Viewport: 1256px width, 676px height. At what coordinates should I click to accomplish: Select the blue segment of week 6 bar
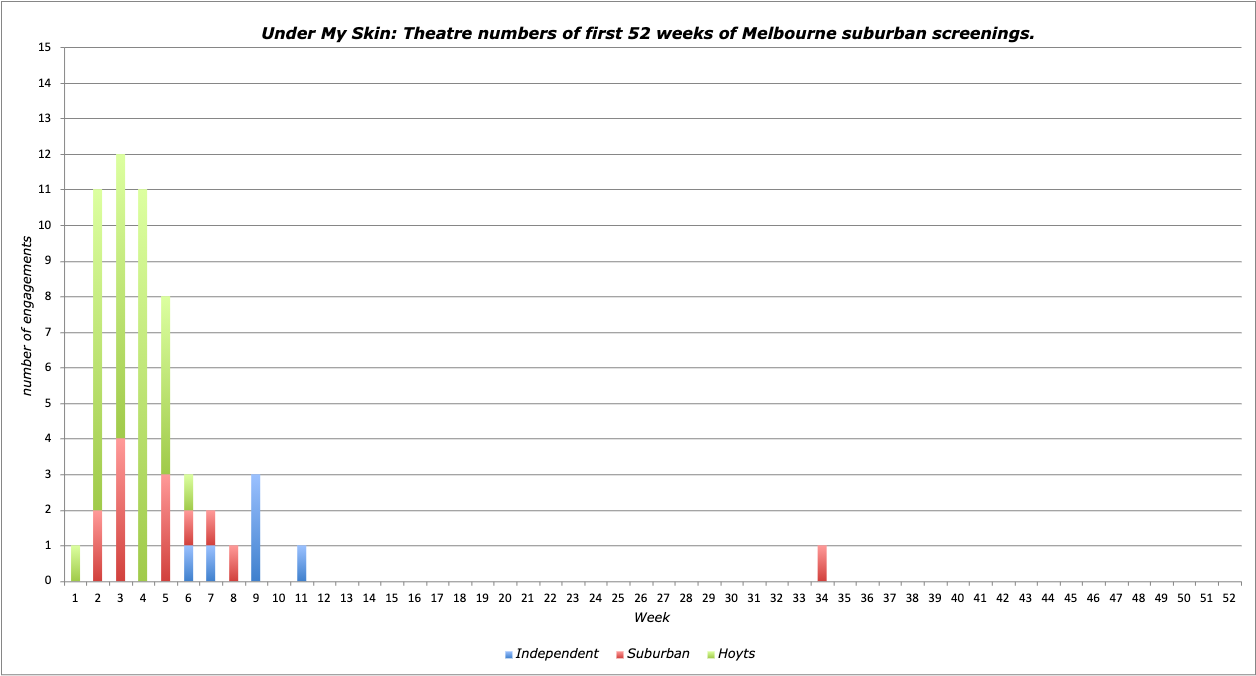(188, 564)
